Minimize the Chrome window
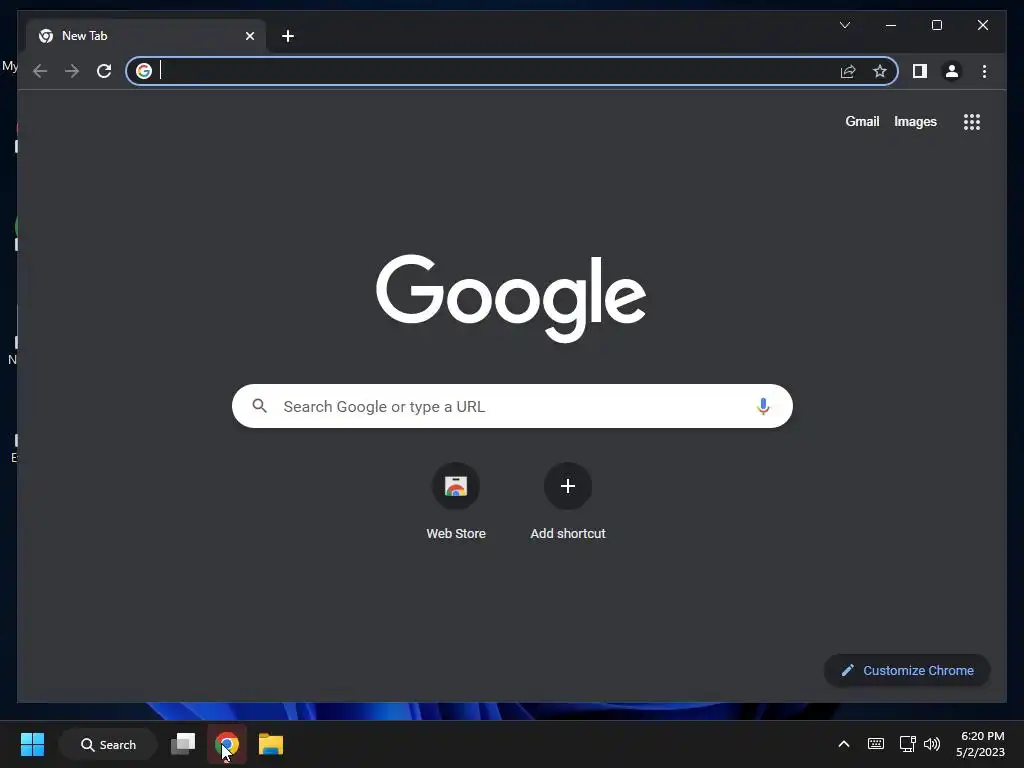 click(891, 25)
